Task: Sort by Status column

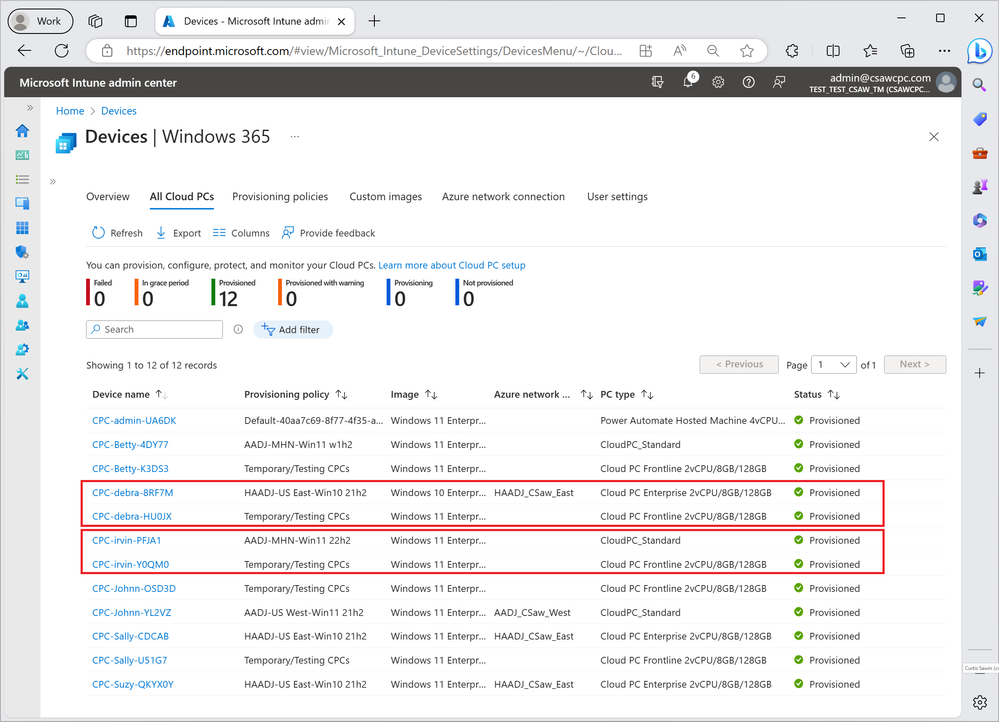Action: pos(817,394)
